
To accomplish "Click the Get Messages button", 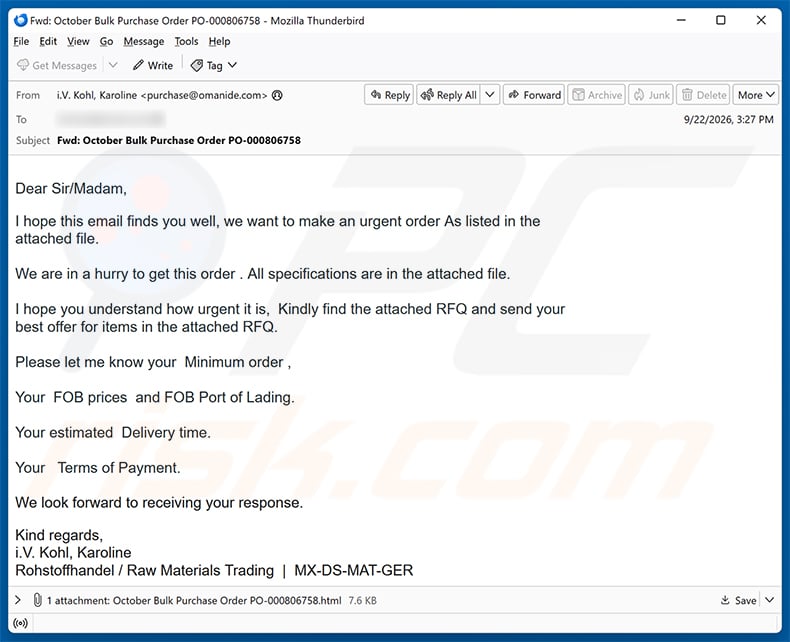I will (56, 66).
